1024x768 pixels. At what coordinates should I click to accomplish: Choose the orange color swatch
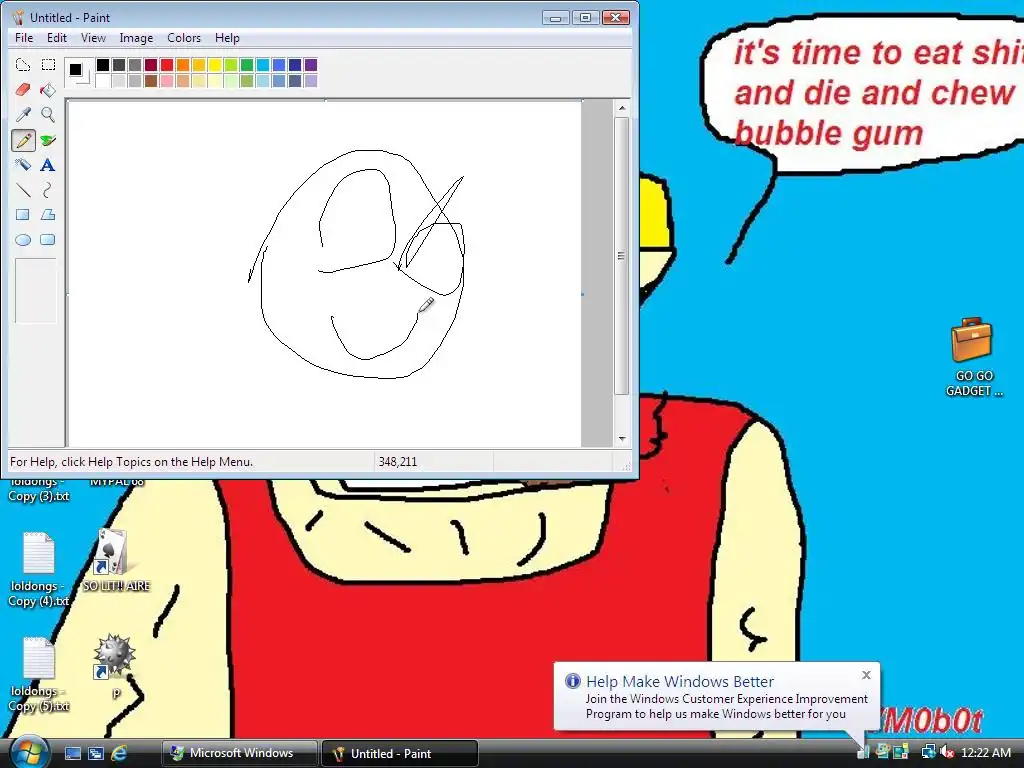pos(183,65)
